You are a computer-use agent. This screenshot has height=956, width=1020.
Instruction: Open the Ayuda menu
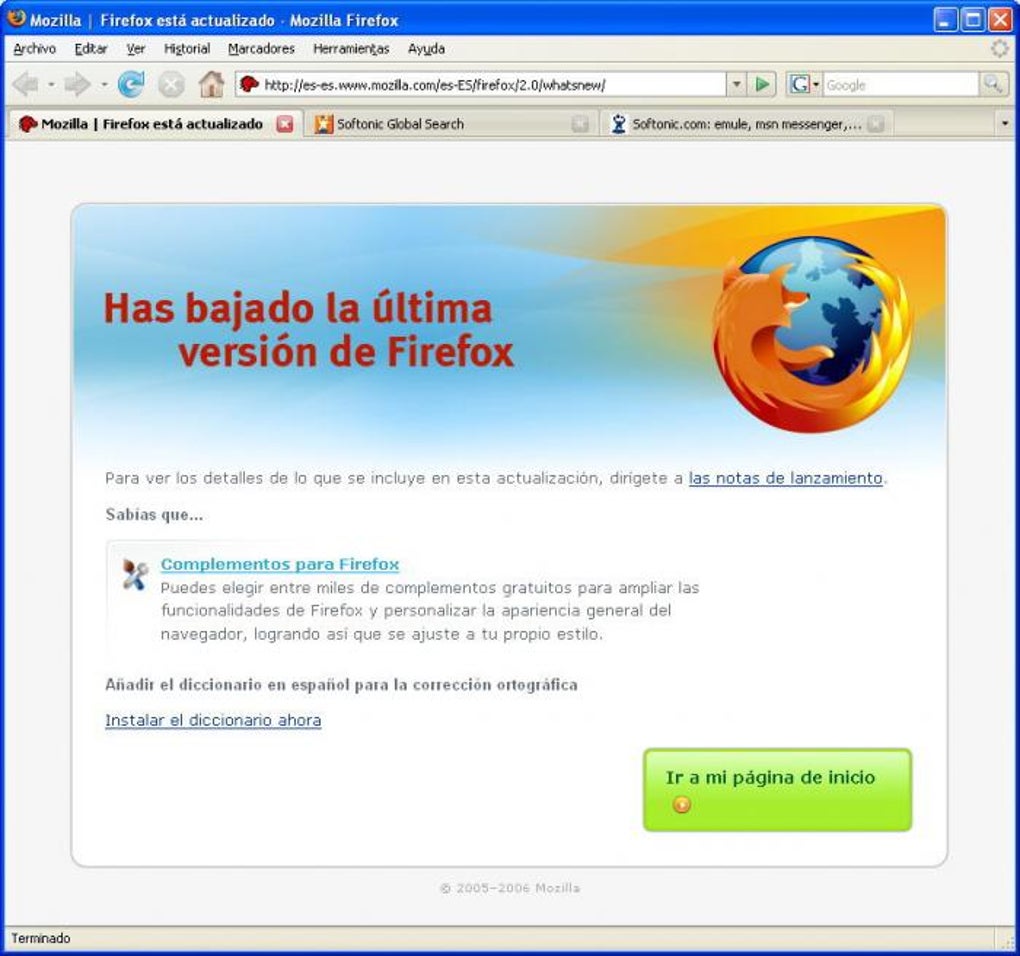pos(426,49)
